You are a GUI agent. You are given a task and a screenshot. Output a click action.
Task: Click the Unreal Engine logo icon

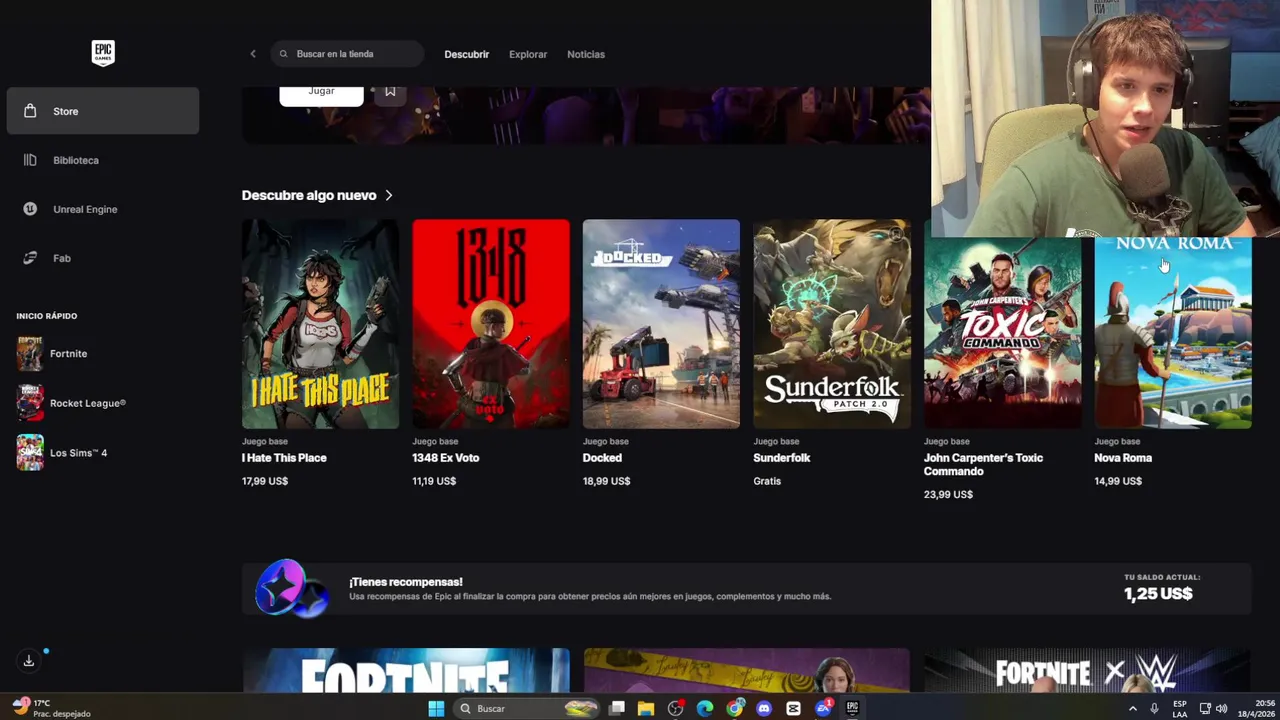pos(30,209)
